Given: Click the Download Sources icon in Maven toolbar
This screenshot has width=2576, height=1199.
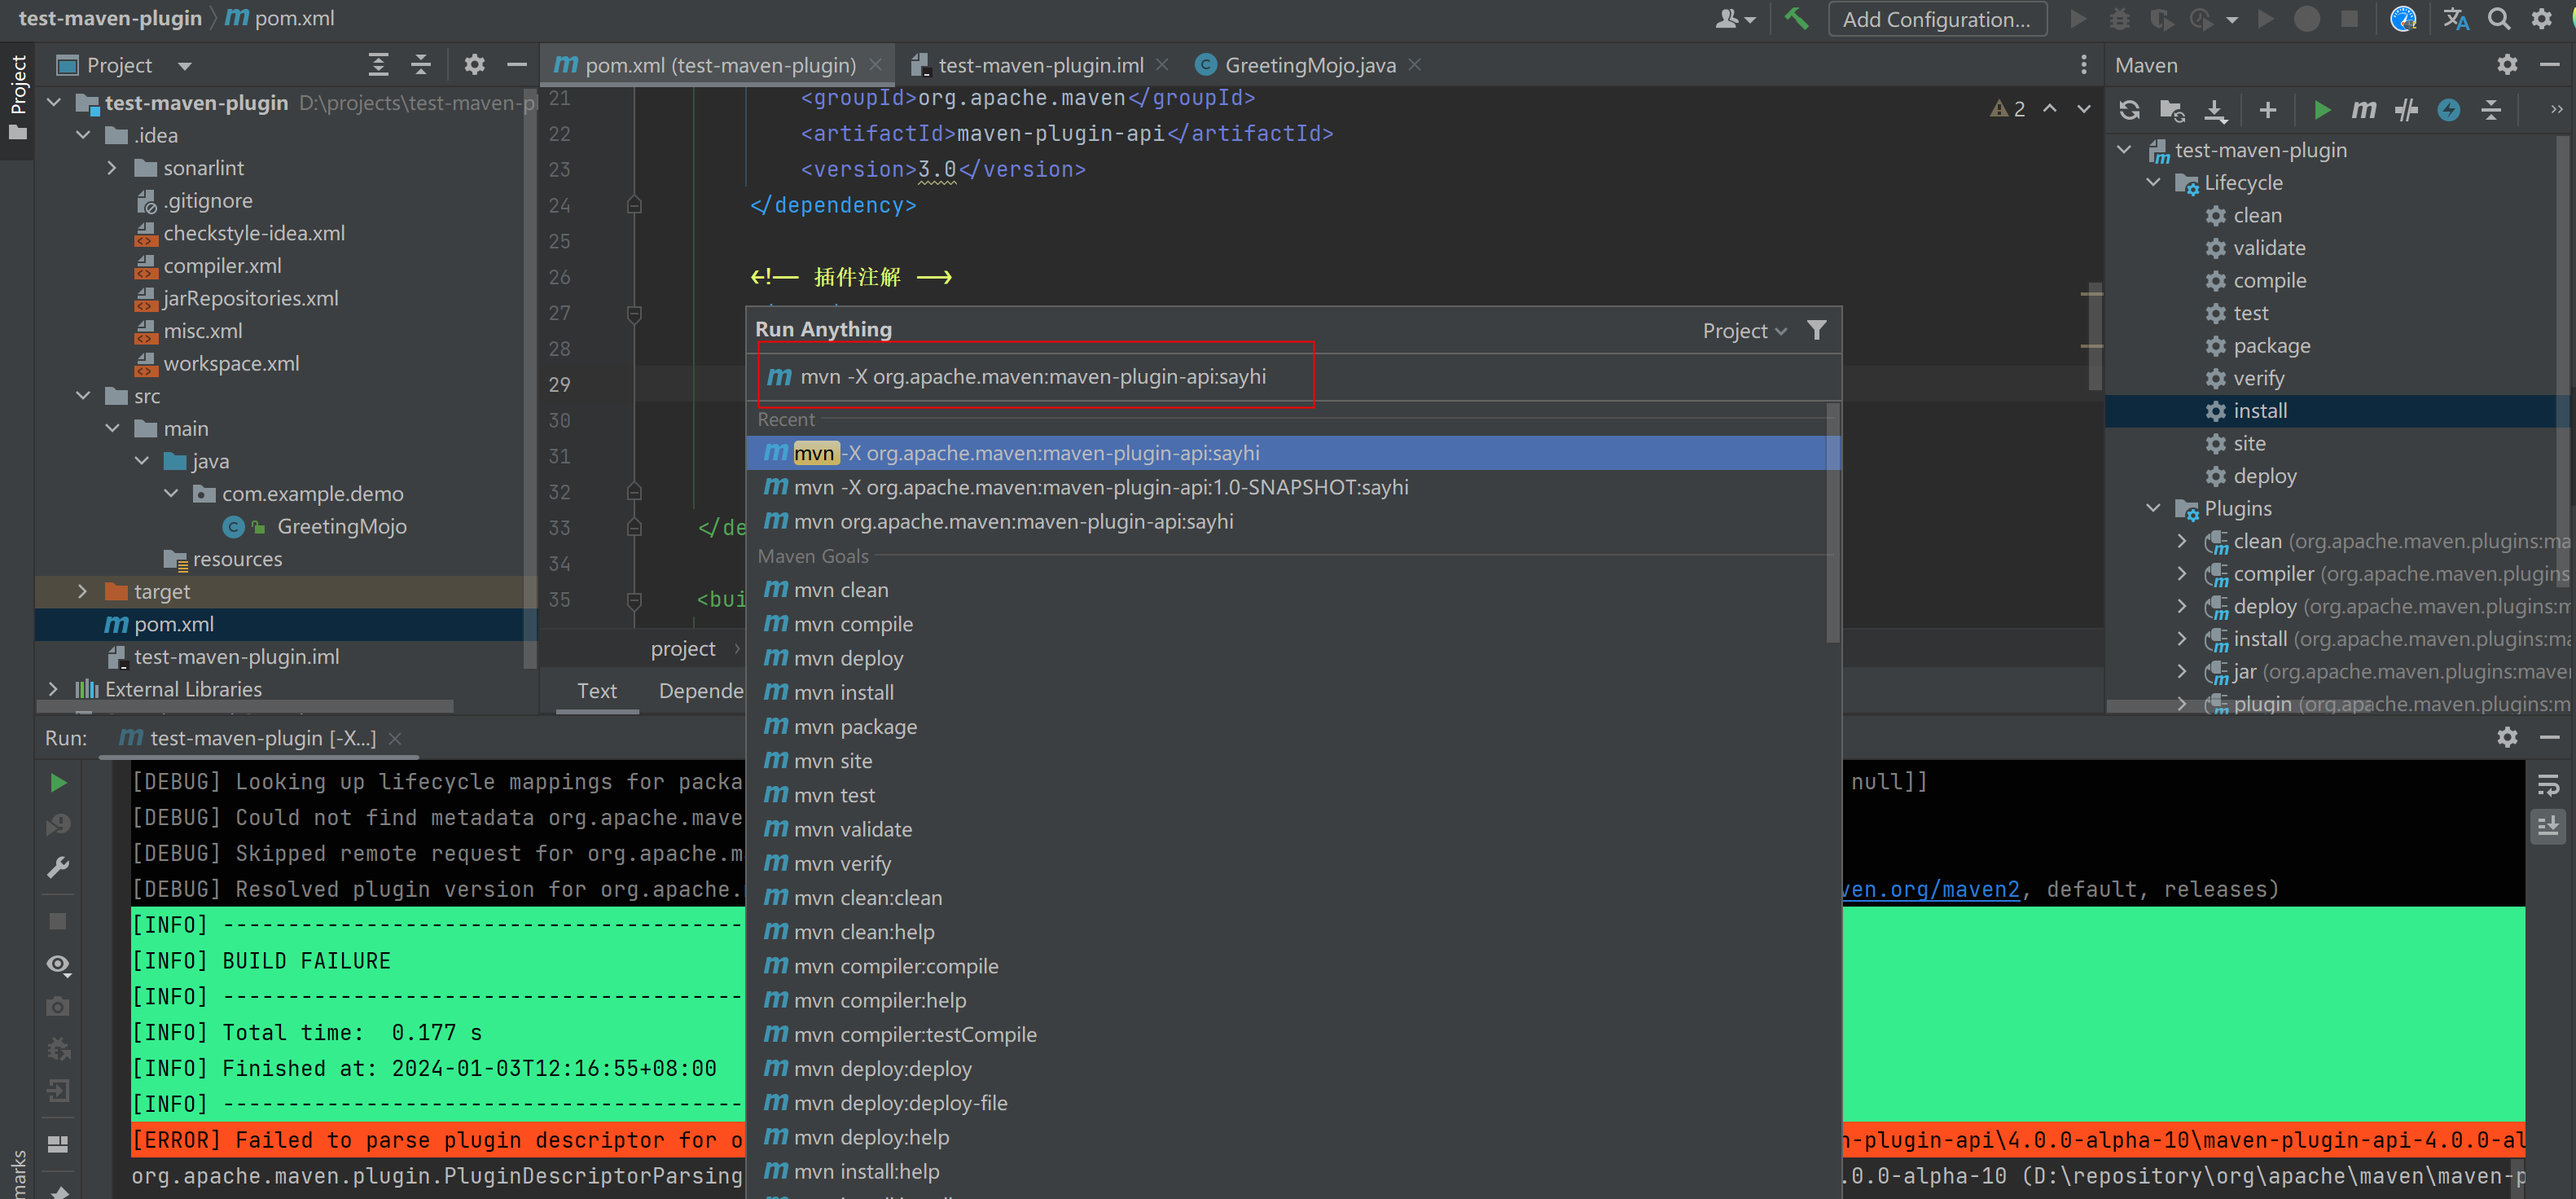Looking at the screenshot, I should coord(2216,110).
